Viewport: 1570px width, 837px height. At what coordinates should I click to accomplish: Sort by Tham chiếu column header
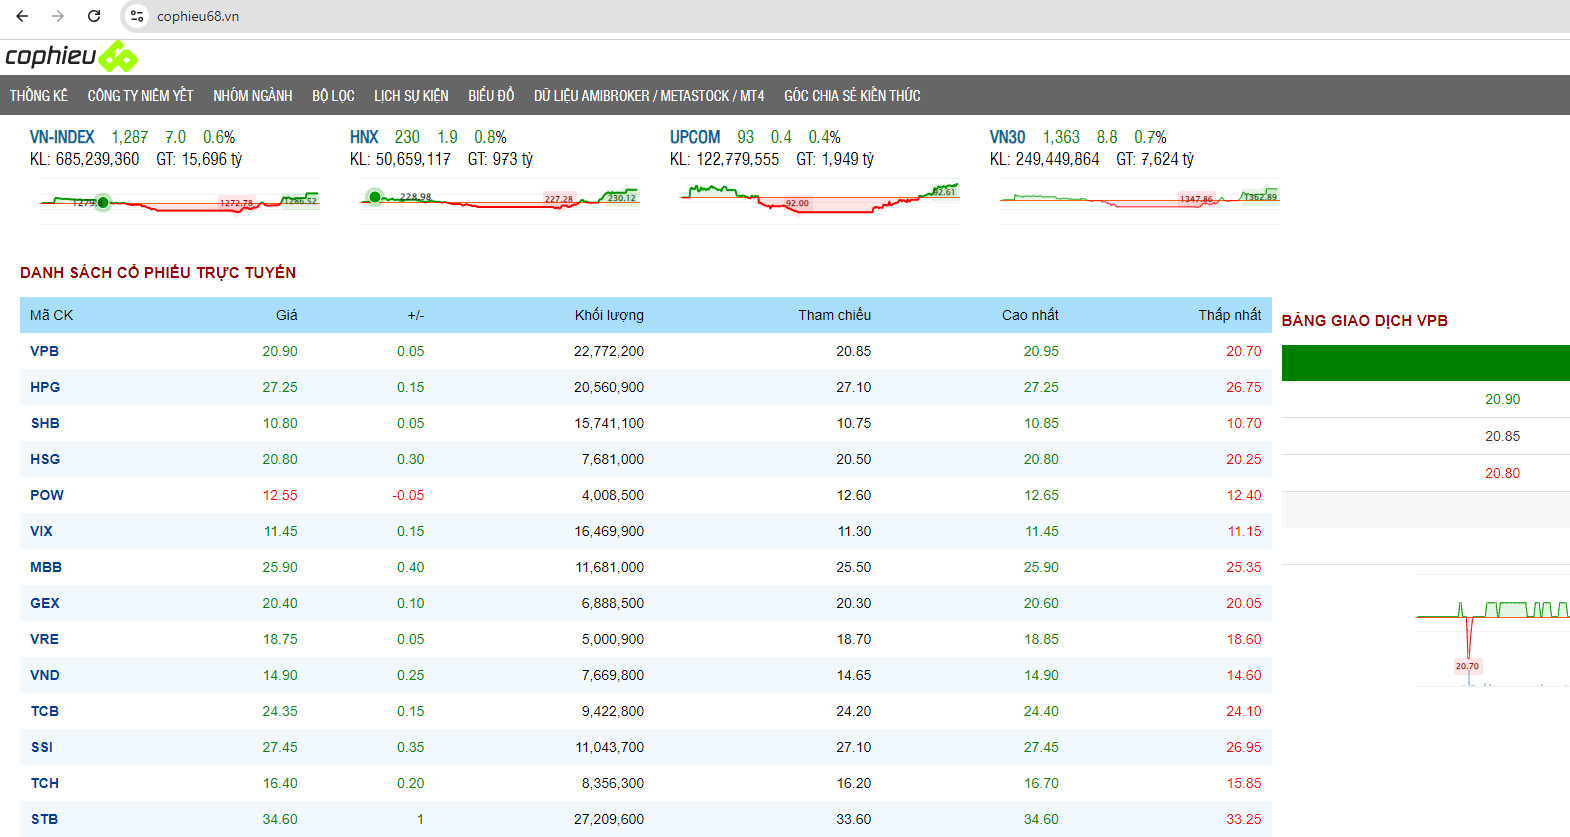click(x=834, y=315)
